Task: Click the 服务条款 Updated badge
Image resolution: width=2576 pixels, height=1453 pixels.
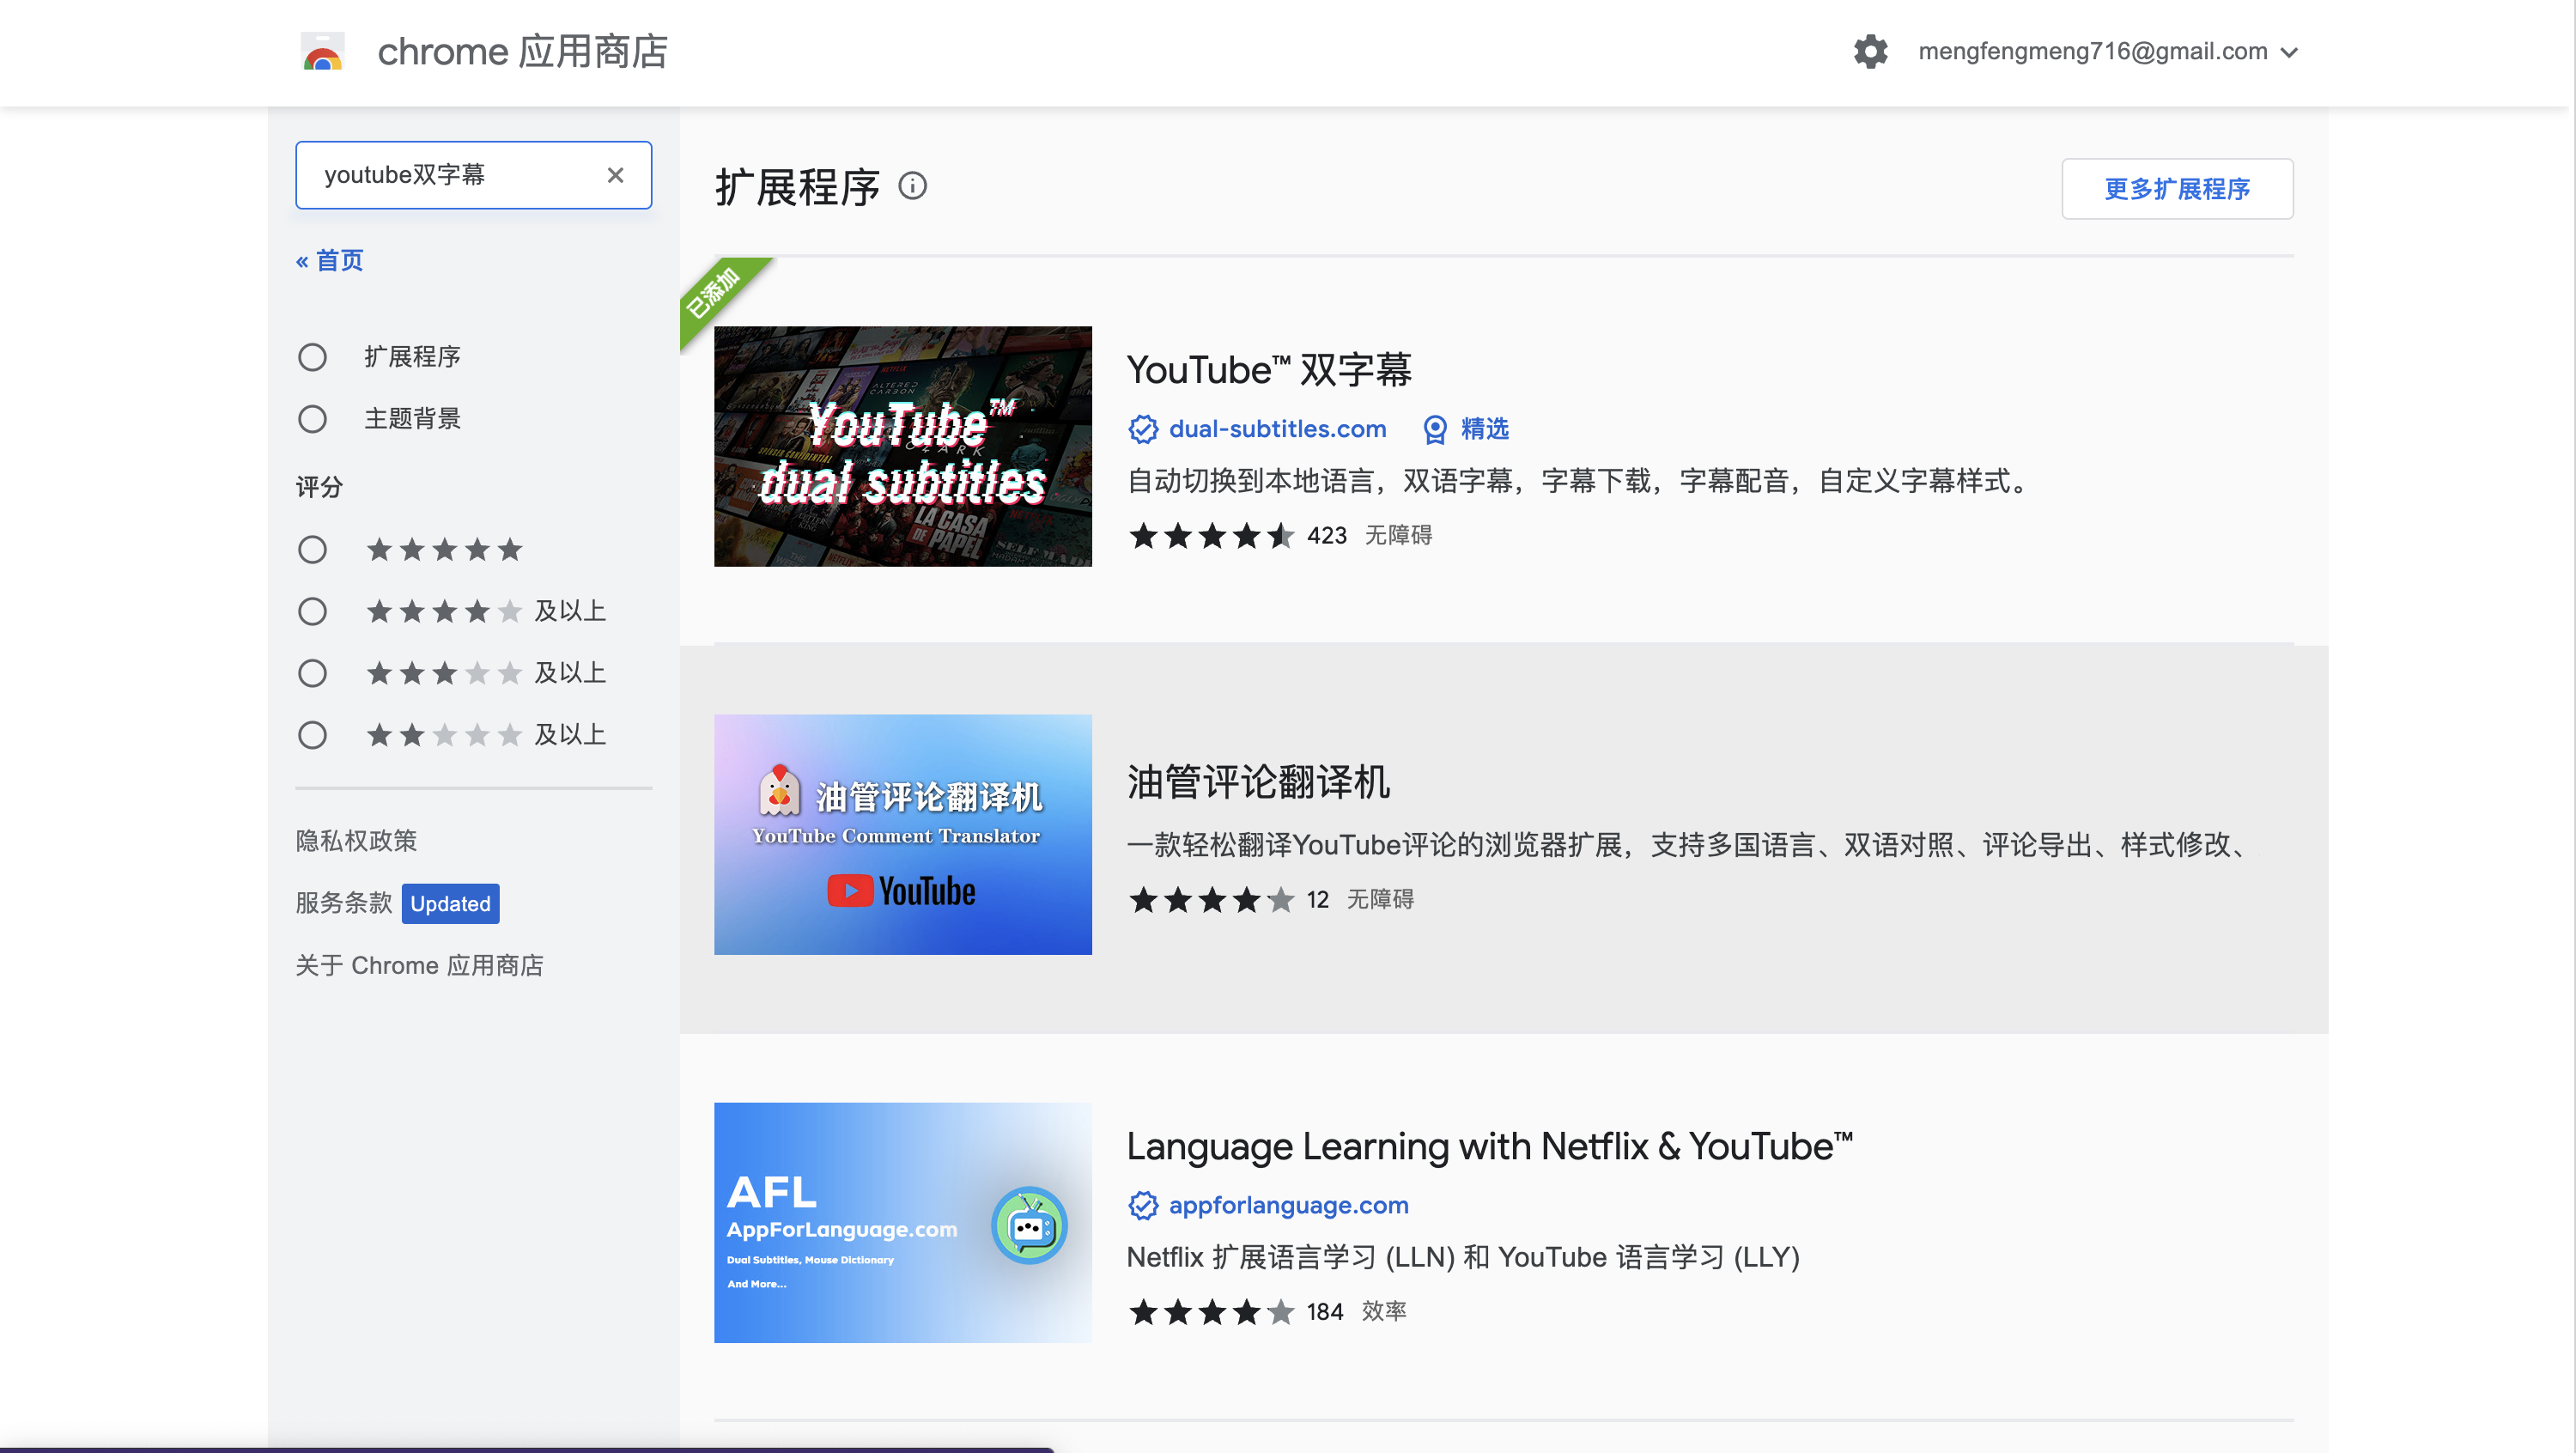Action: (x=450, y=903)
